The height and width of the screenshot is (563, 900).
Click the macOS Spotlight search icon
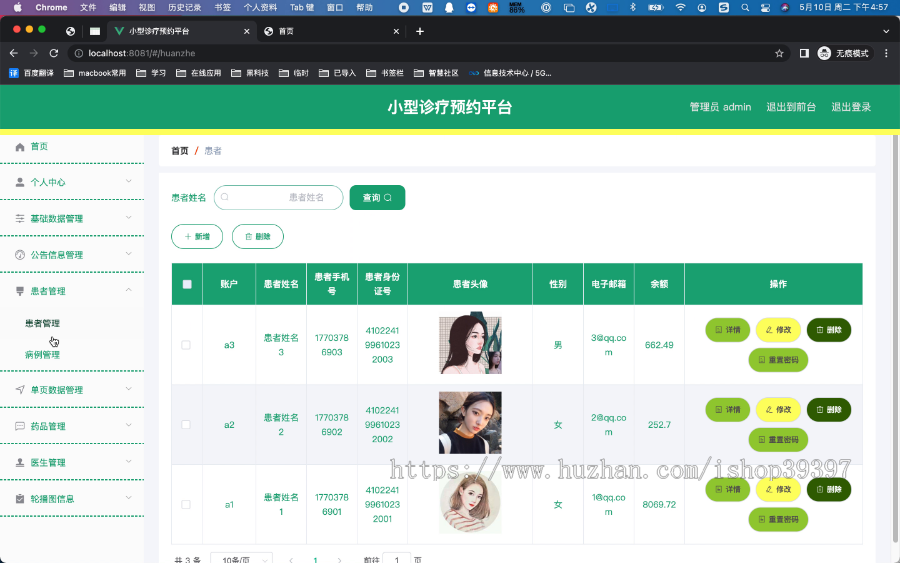pos(745,7)
